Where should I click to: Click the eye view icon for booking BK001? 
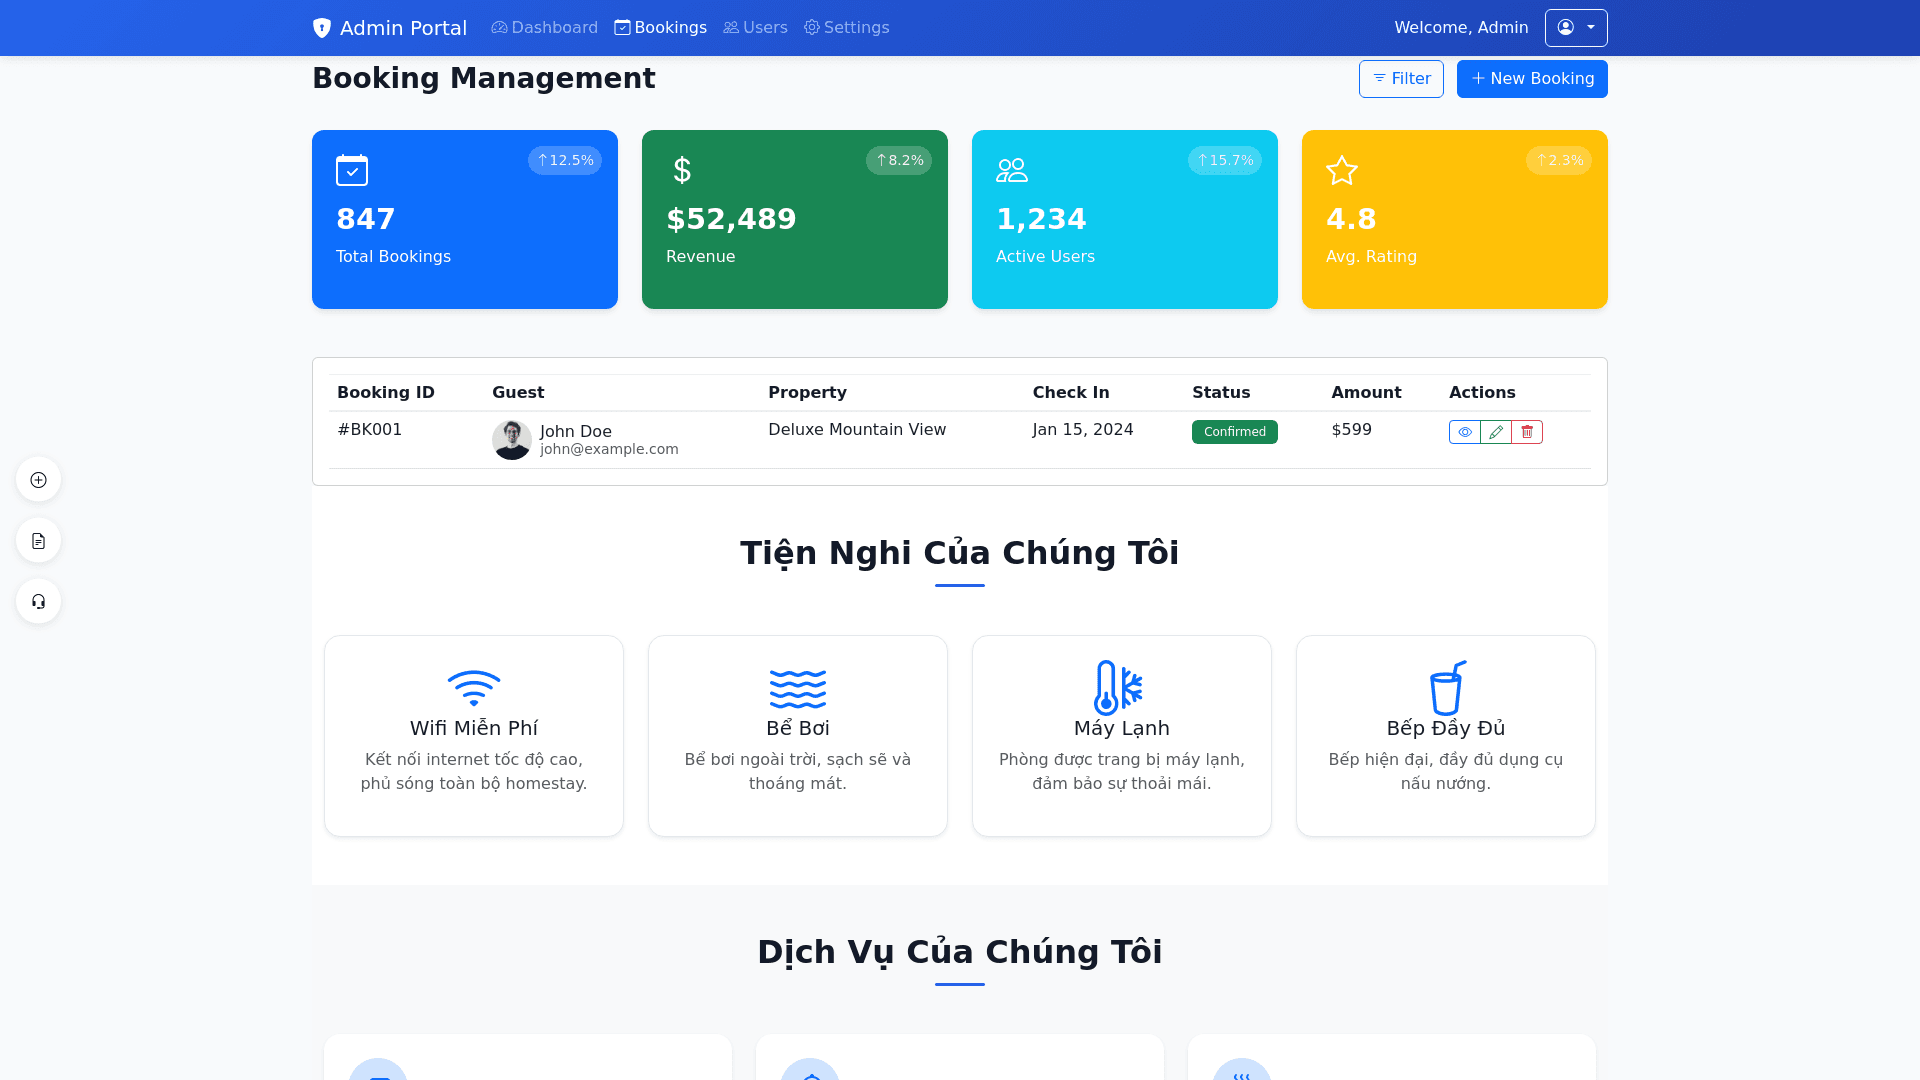pos(1464,432)
